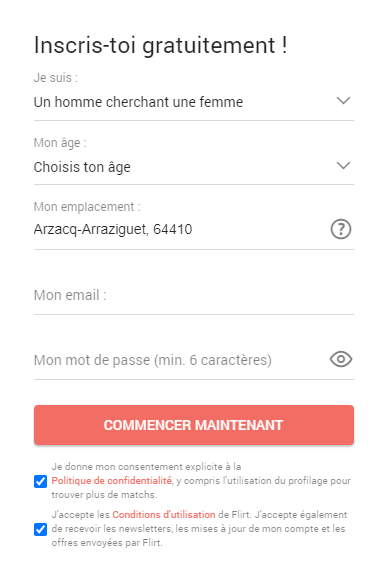Viewport: 387px width, 584px height.
Task: Expand age selector with its chevron arrow
Action: (x=343, y=165)
